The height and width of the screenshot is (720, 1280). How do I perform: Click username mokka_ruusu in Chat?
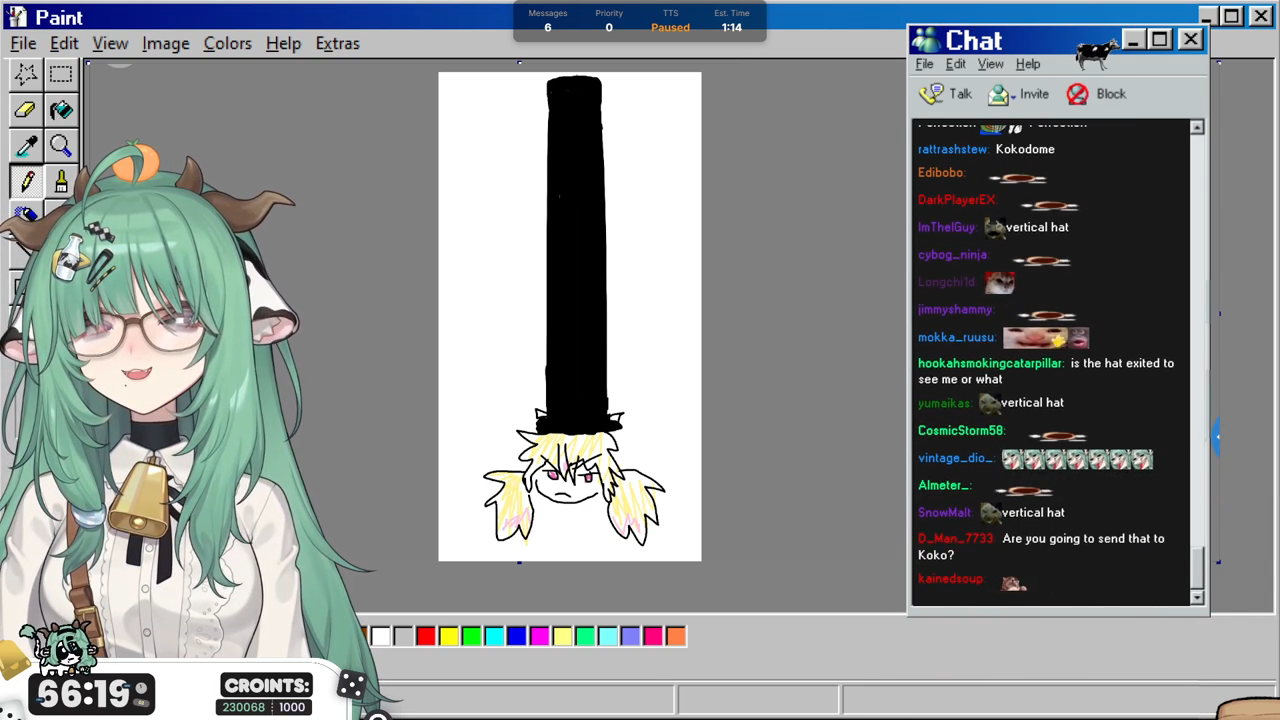coord(957,338)
